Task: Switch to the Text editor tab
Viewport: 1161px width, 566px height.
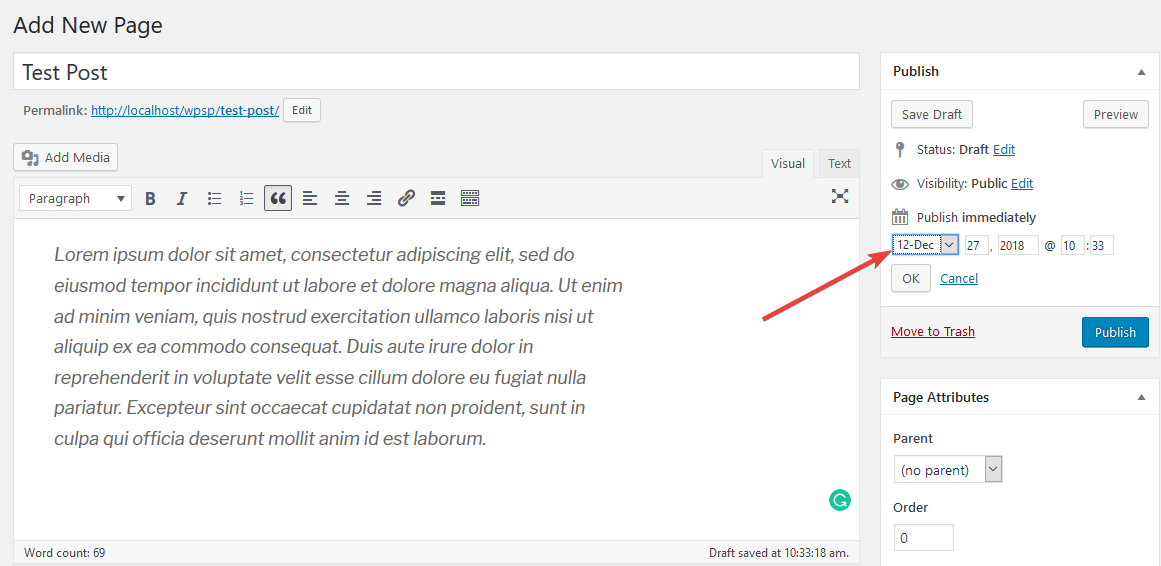Action: tap(840, 164)
